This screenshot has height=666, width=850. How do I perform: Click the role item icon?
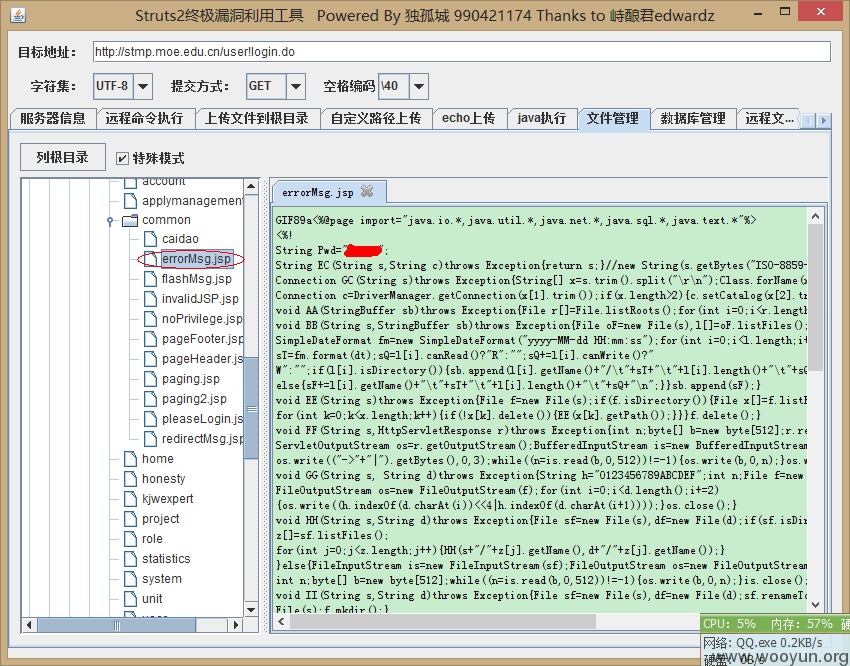coord(131,539)
